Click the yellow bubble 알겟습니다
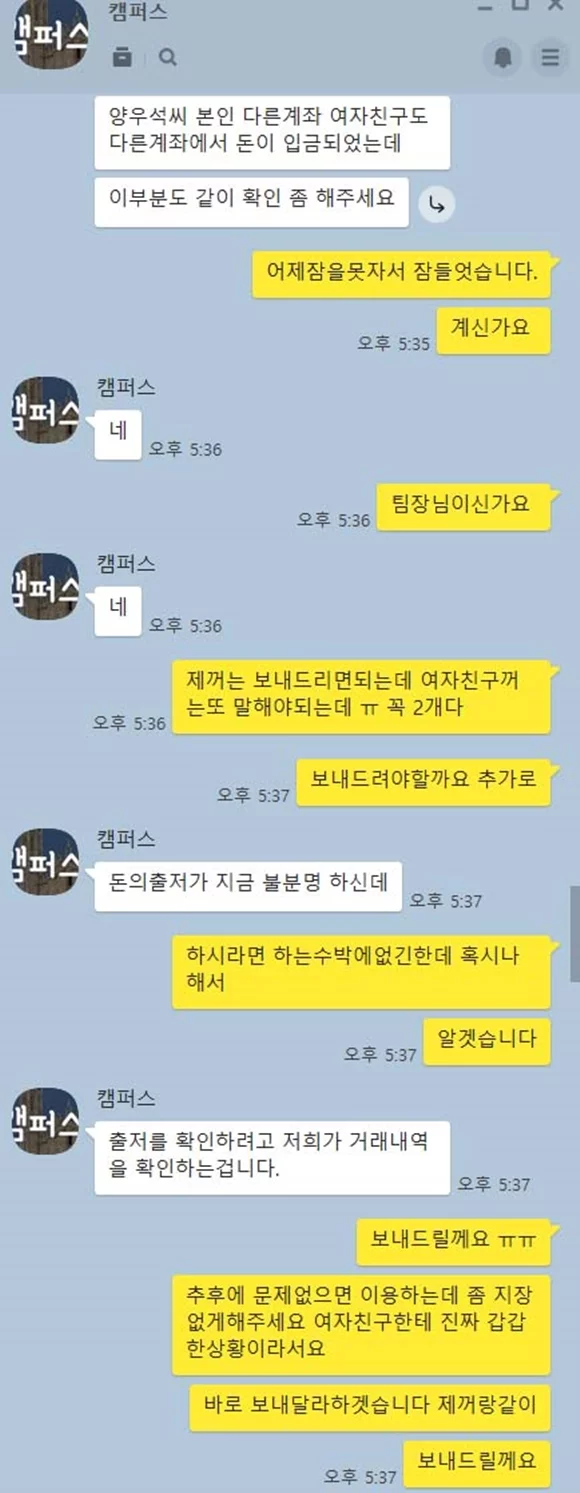The height and width of the screenshot is (1493, 580). click(x=488, y=1038)
